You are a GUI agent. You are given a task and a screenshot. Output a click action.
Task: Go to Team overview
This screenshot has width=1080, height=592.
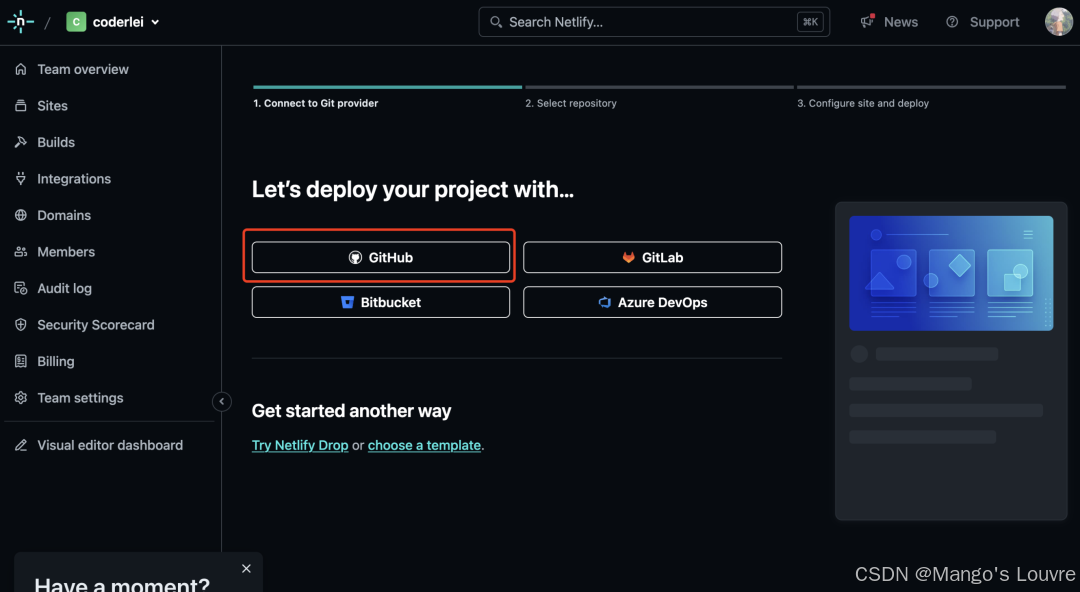coord(82,69)
